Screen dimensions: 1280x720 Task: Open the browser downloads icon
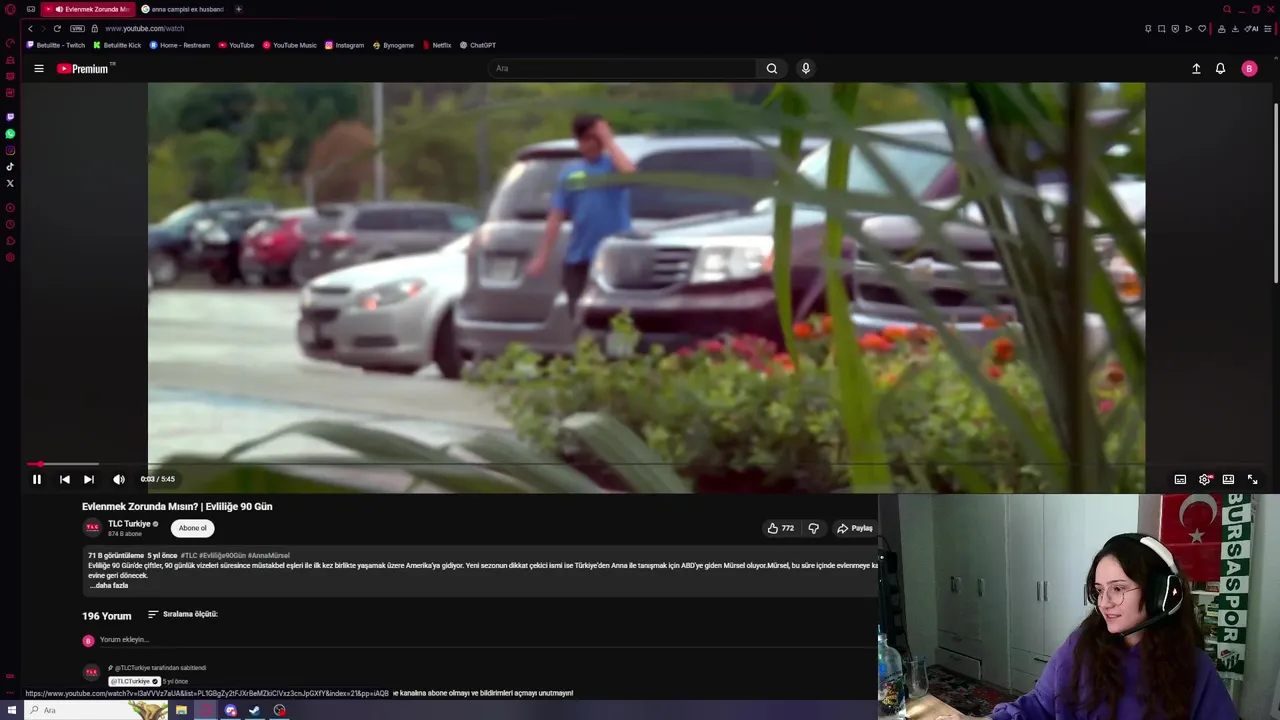click(1235, 29)
